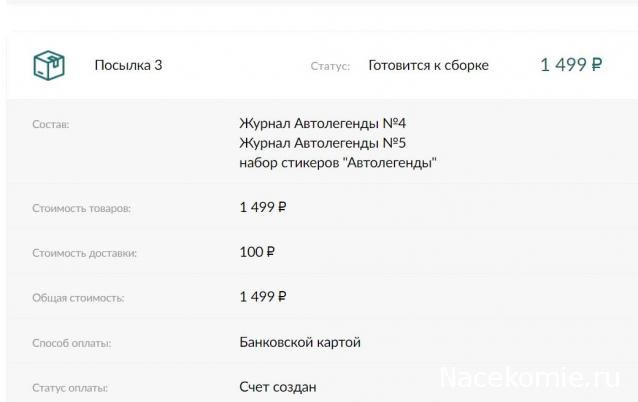Click the Nacekomie.ru watermark
The height and width of the screenshot is (402, 638).
[x=537, y=379]
